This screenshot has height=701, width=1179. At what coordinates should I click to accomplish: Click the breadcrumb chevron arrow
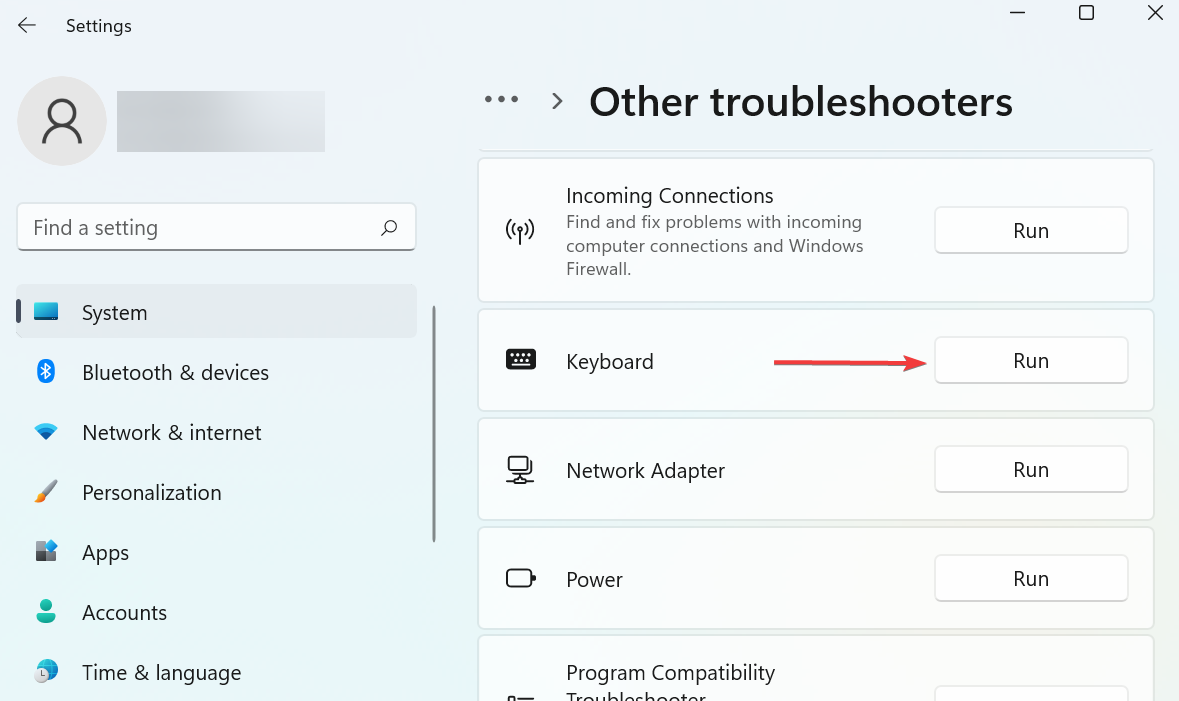pos(557,101)
